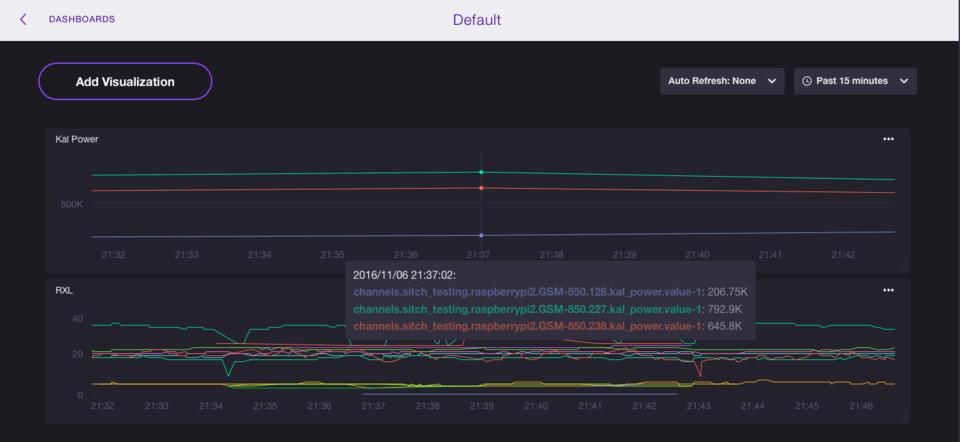Click the GSM-850.227 series in tooltip
Screen dimensions: 960x442
coord(527,309)
